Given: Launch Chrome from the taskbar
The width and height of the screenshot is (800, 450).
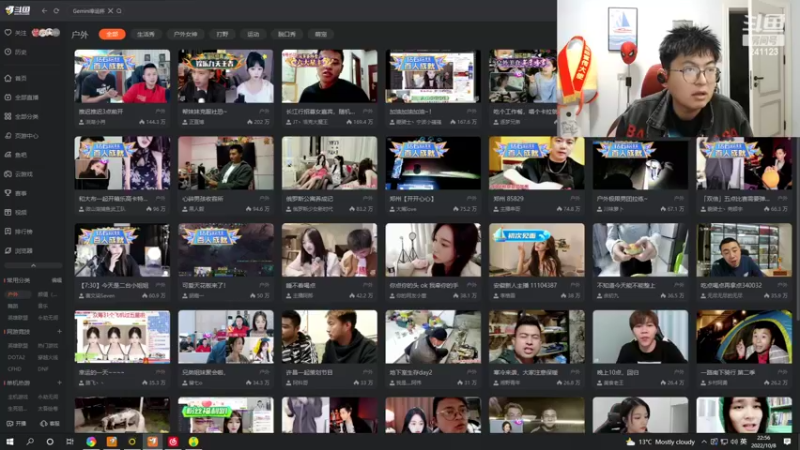Looking at the screenshot, I should click(91, 441).
